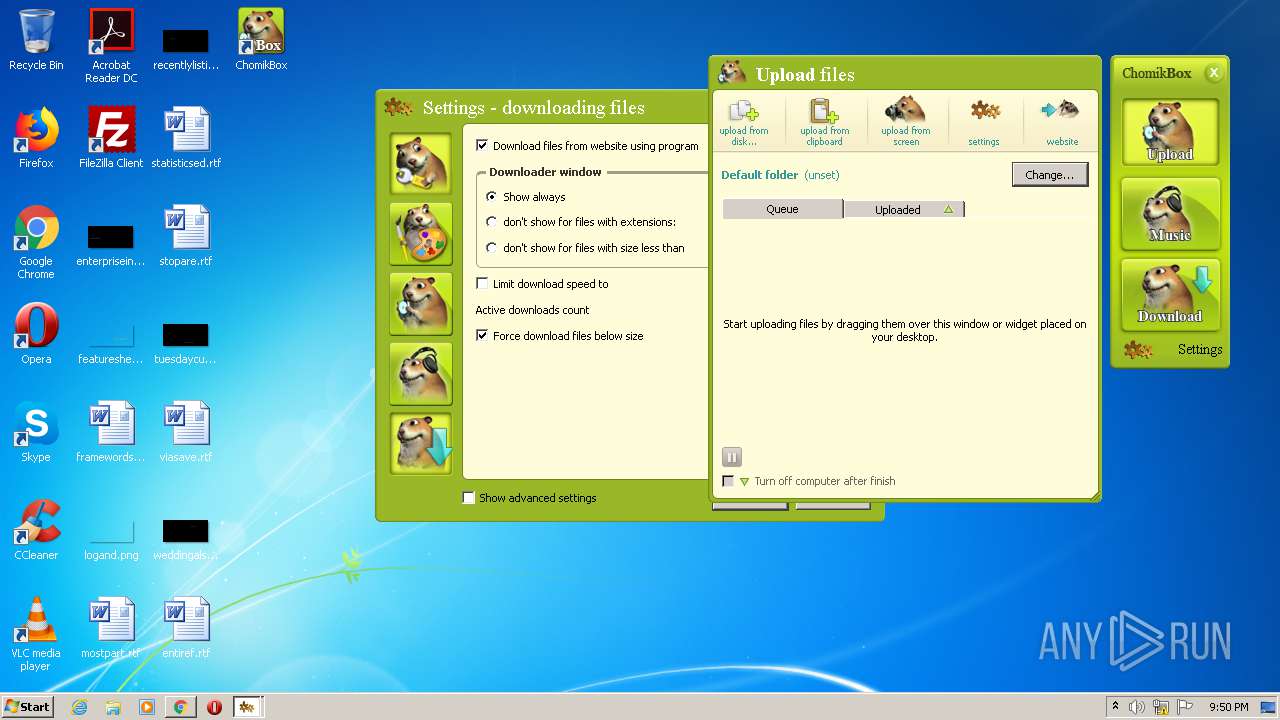Open Chrome from taskbar
Viewport: 1280px width, 720px height.
click(180, 707)
